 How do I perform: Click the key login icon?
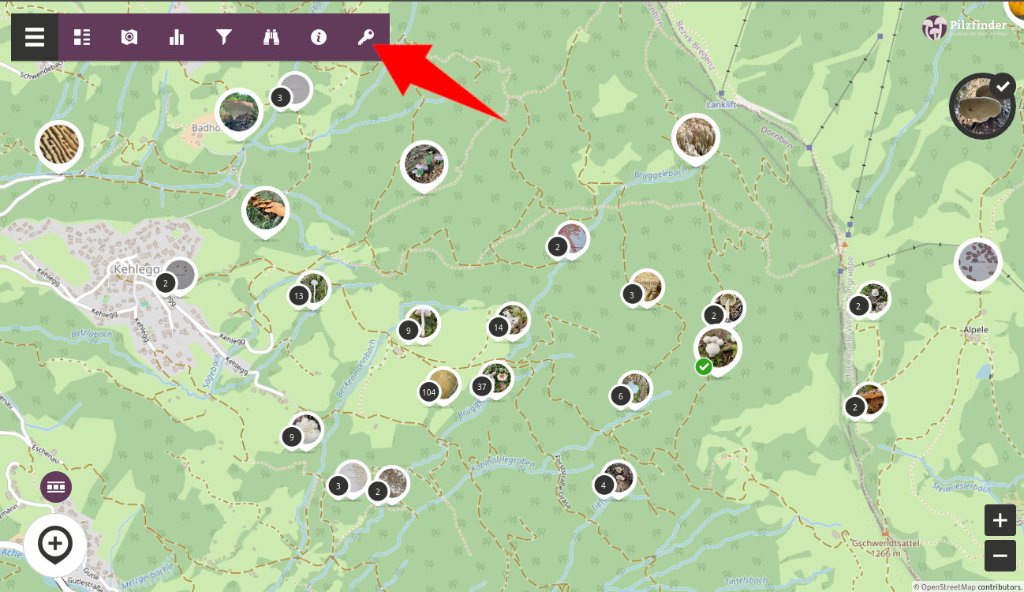point(366,37)
